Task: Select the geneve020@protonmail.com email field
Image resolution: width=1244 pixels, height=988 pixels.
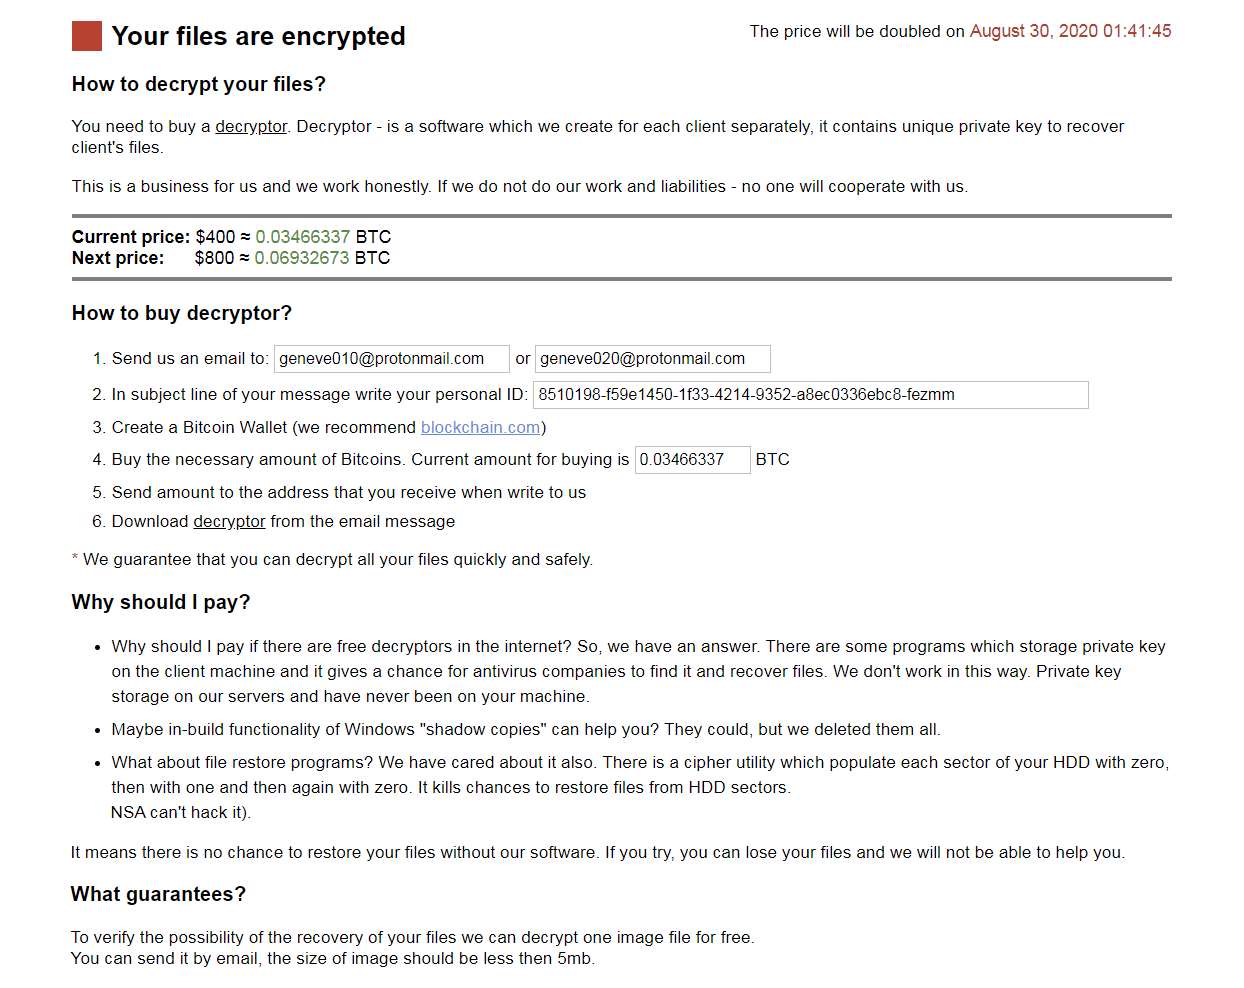Action: [653, 359]
